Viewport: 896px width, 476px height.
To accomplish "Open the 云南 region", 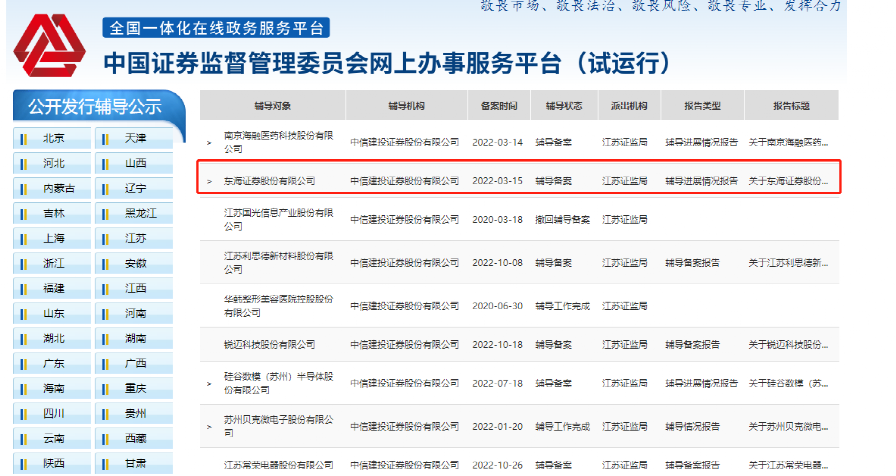I will [52, 439].
